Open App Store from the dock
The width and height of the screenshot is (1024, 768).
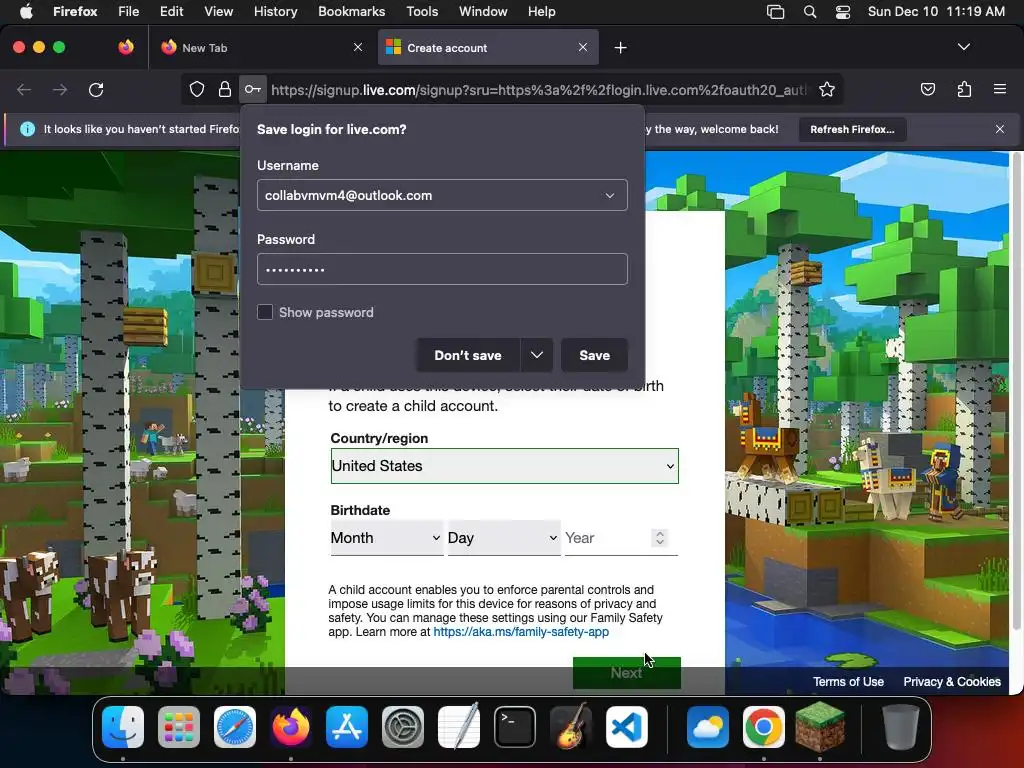point(347,727)
